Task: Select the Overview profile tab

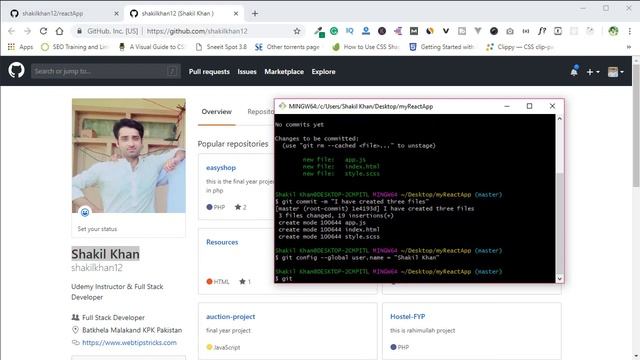Action: tap(216, 111)
